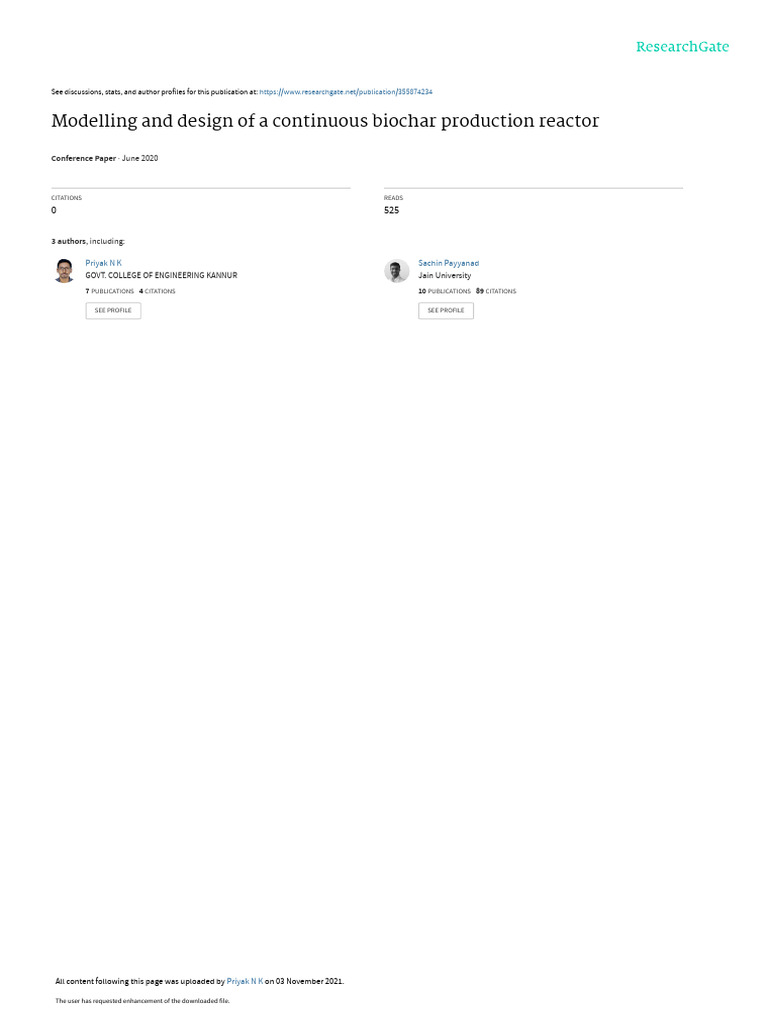Click the Conference Paper June 2020 label
The image size is (768, 1024).
click(104, 159)
